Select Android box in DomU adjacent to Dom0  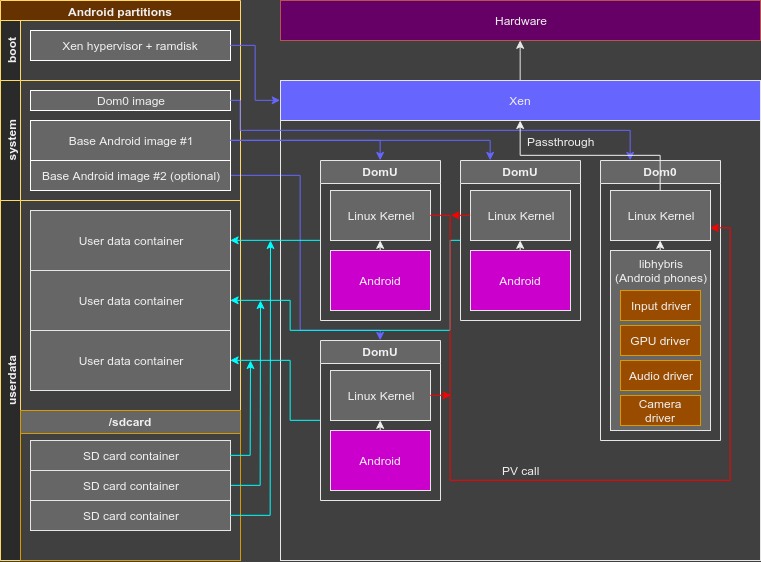[520, 281]
